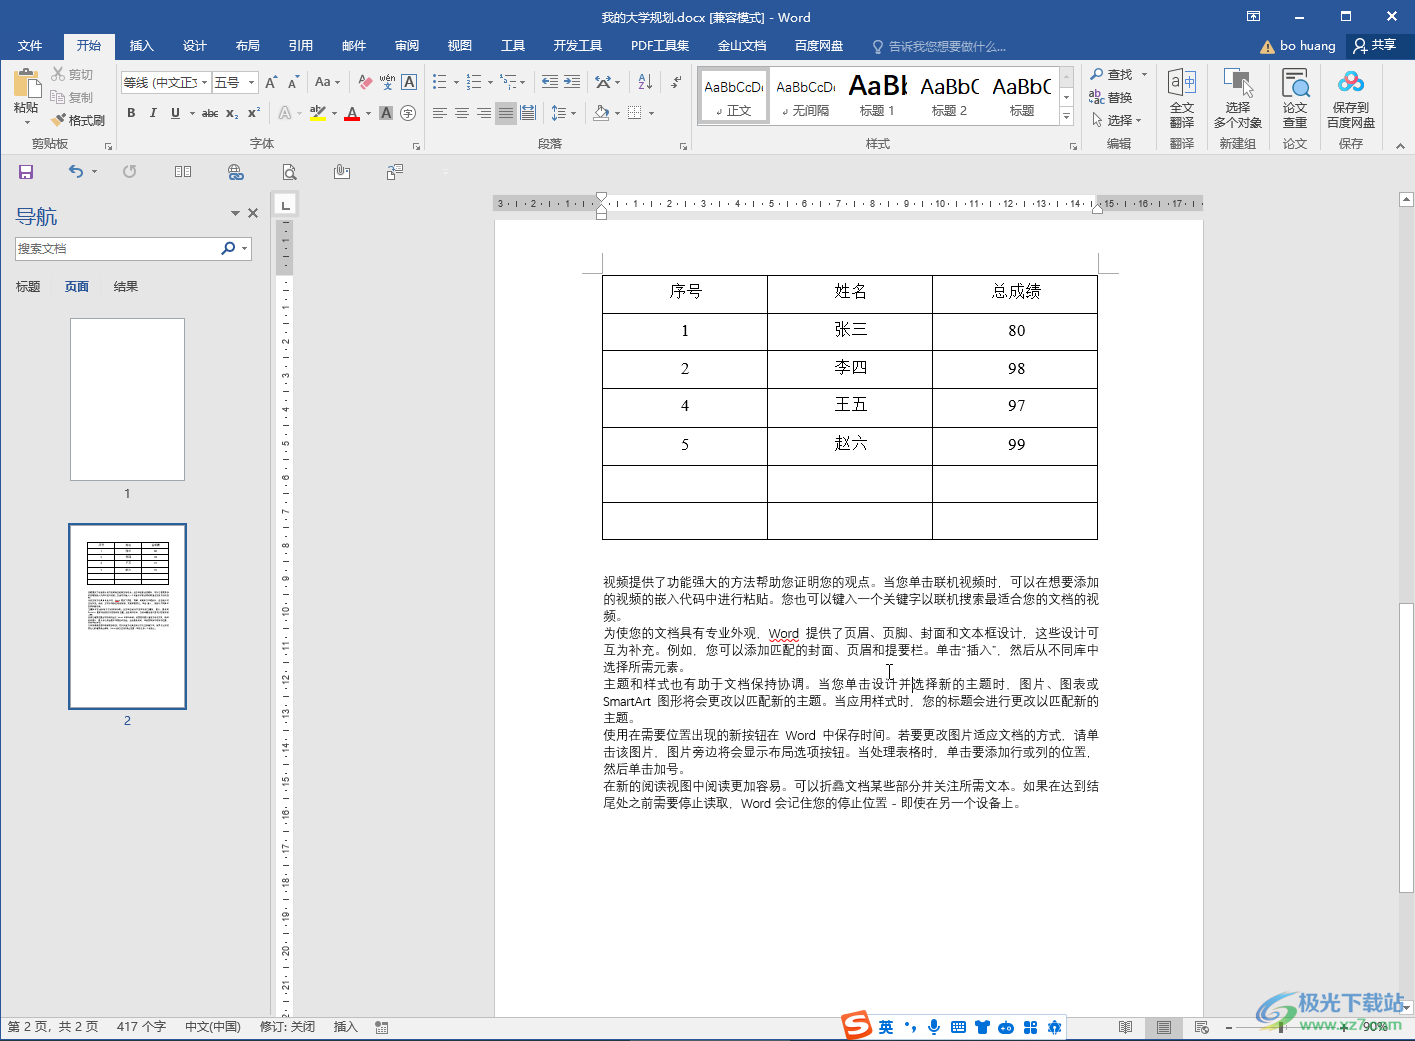Click the shading paint bucket button
This screenshot has height=1041, width=1415.
pyautogui.click(x=601, y=113)
